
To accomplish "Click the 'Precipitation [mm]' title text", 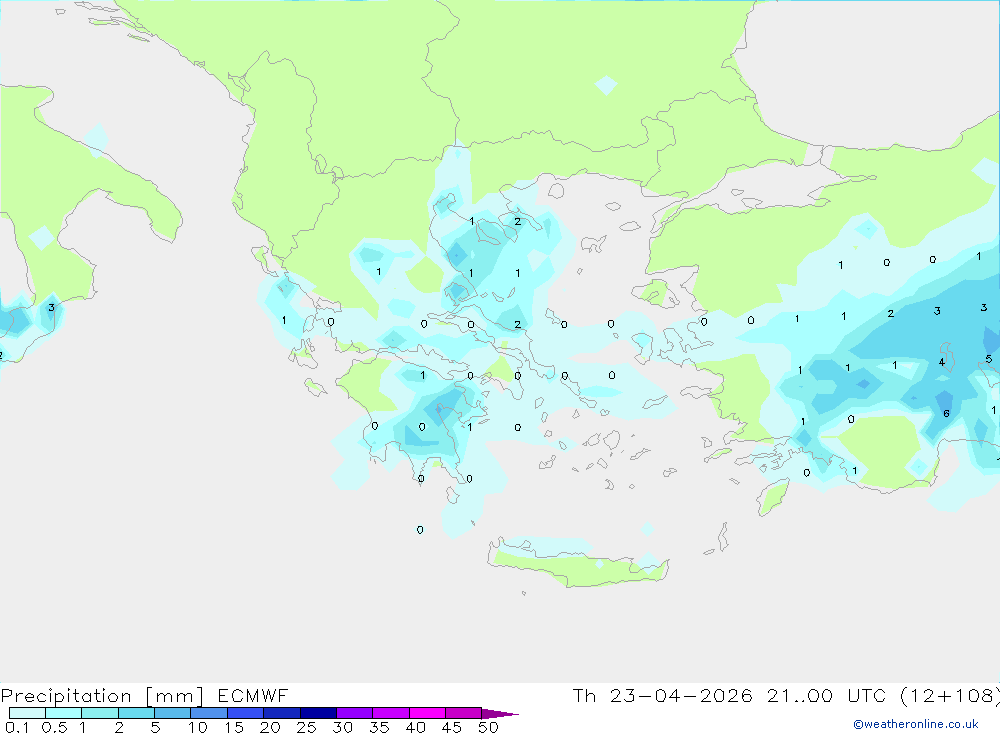I will pos(102,696).
